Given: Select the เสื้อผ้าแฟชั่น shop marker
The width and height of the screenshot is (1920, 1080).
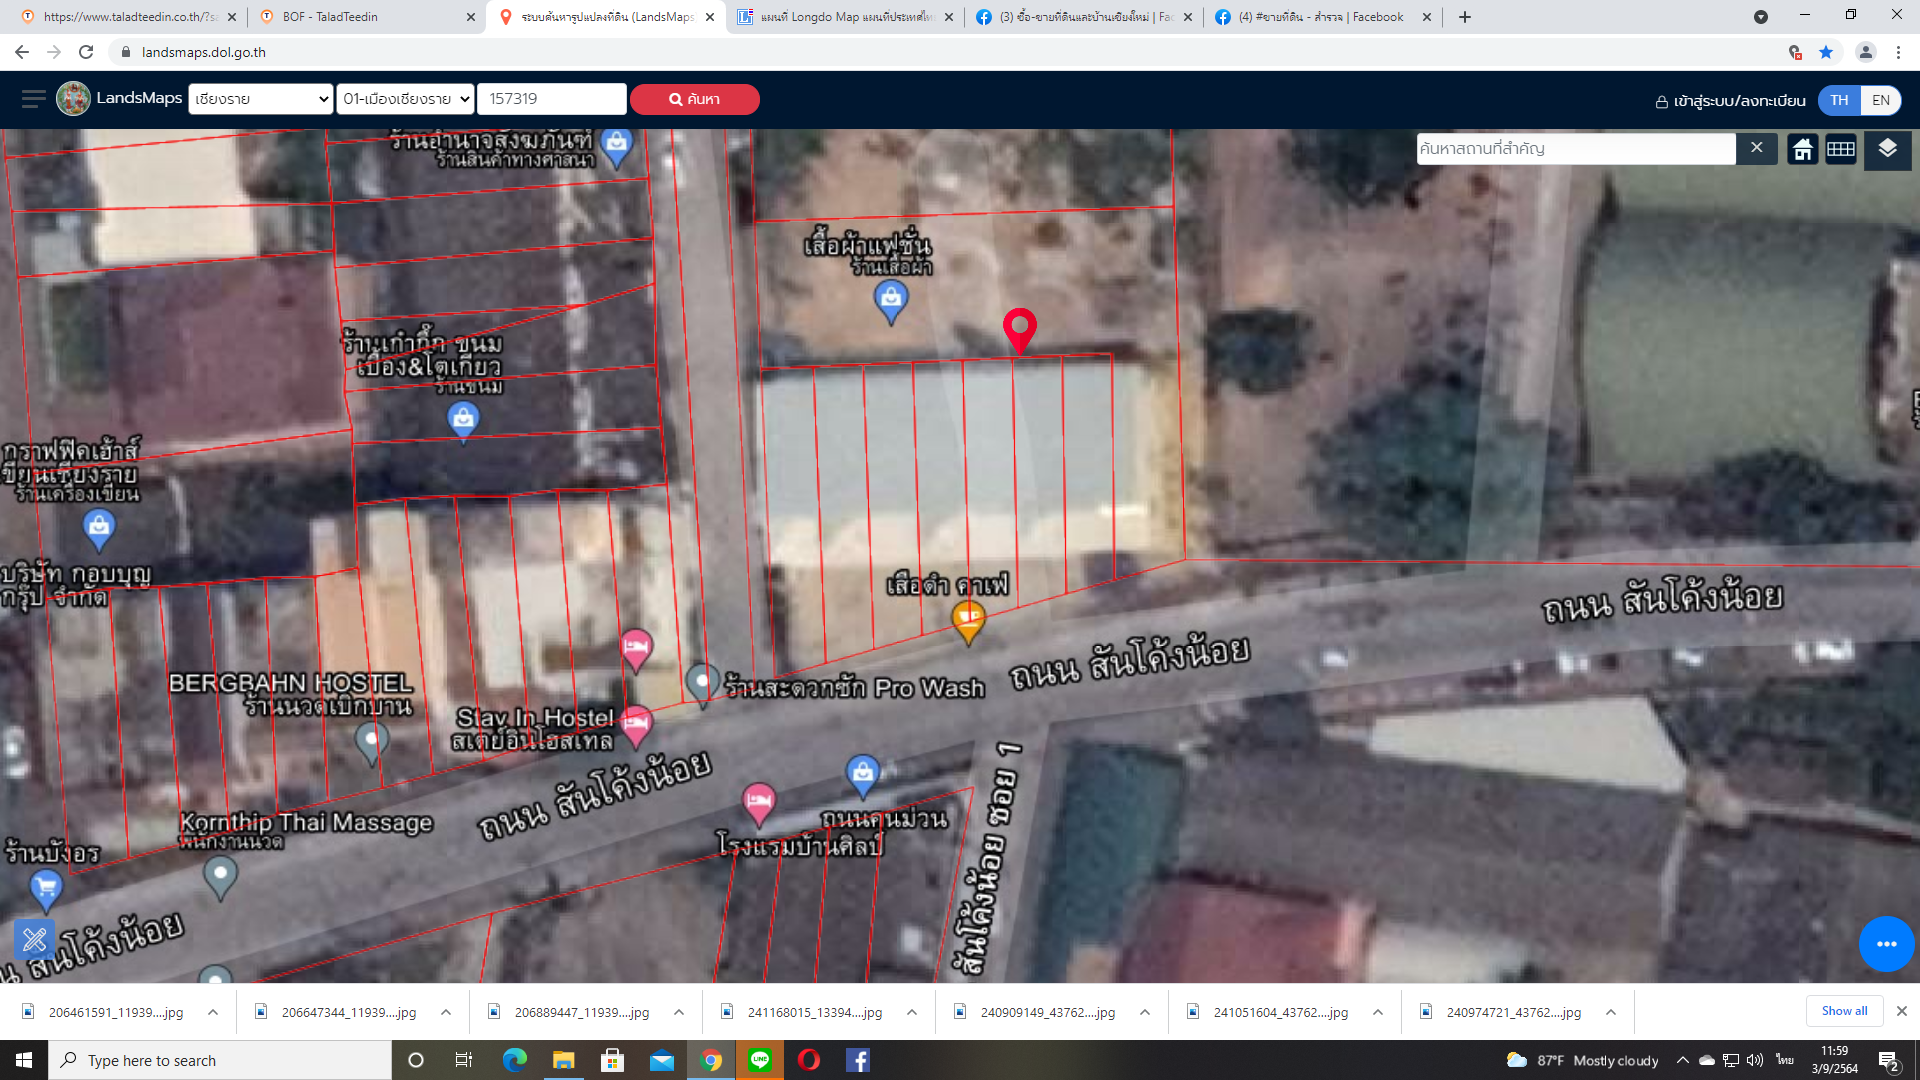Looking at the screenshot, I should 891,301.
